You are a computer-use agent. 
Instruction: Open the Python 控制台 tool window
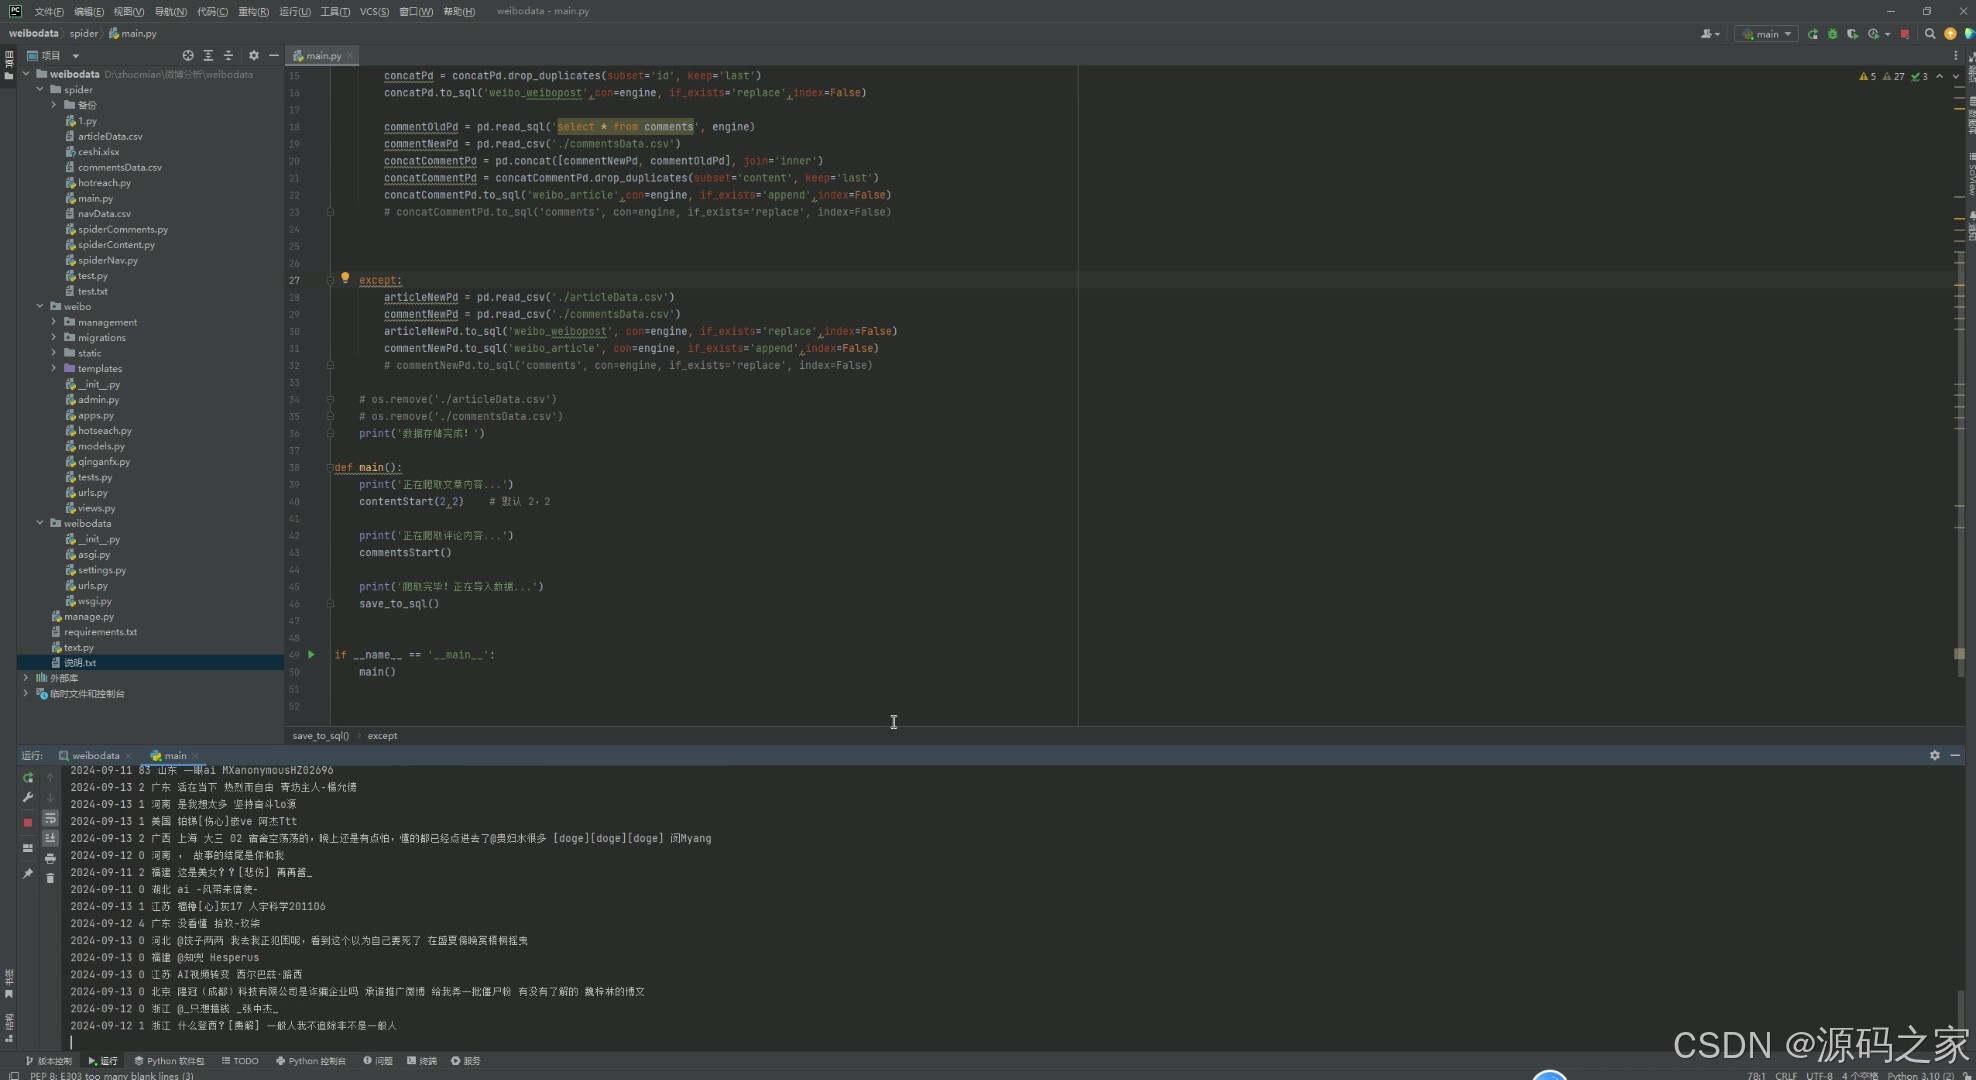(x=311, y=1061)
